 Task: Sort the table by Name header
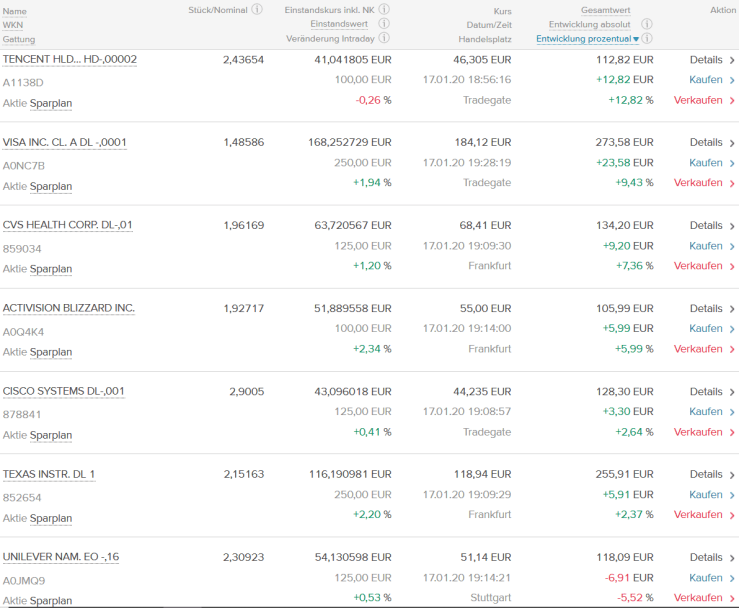15,11
